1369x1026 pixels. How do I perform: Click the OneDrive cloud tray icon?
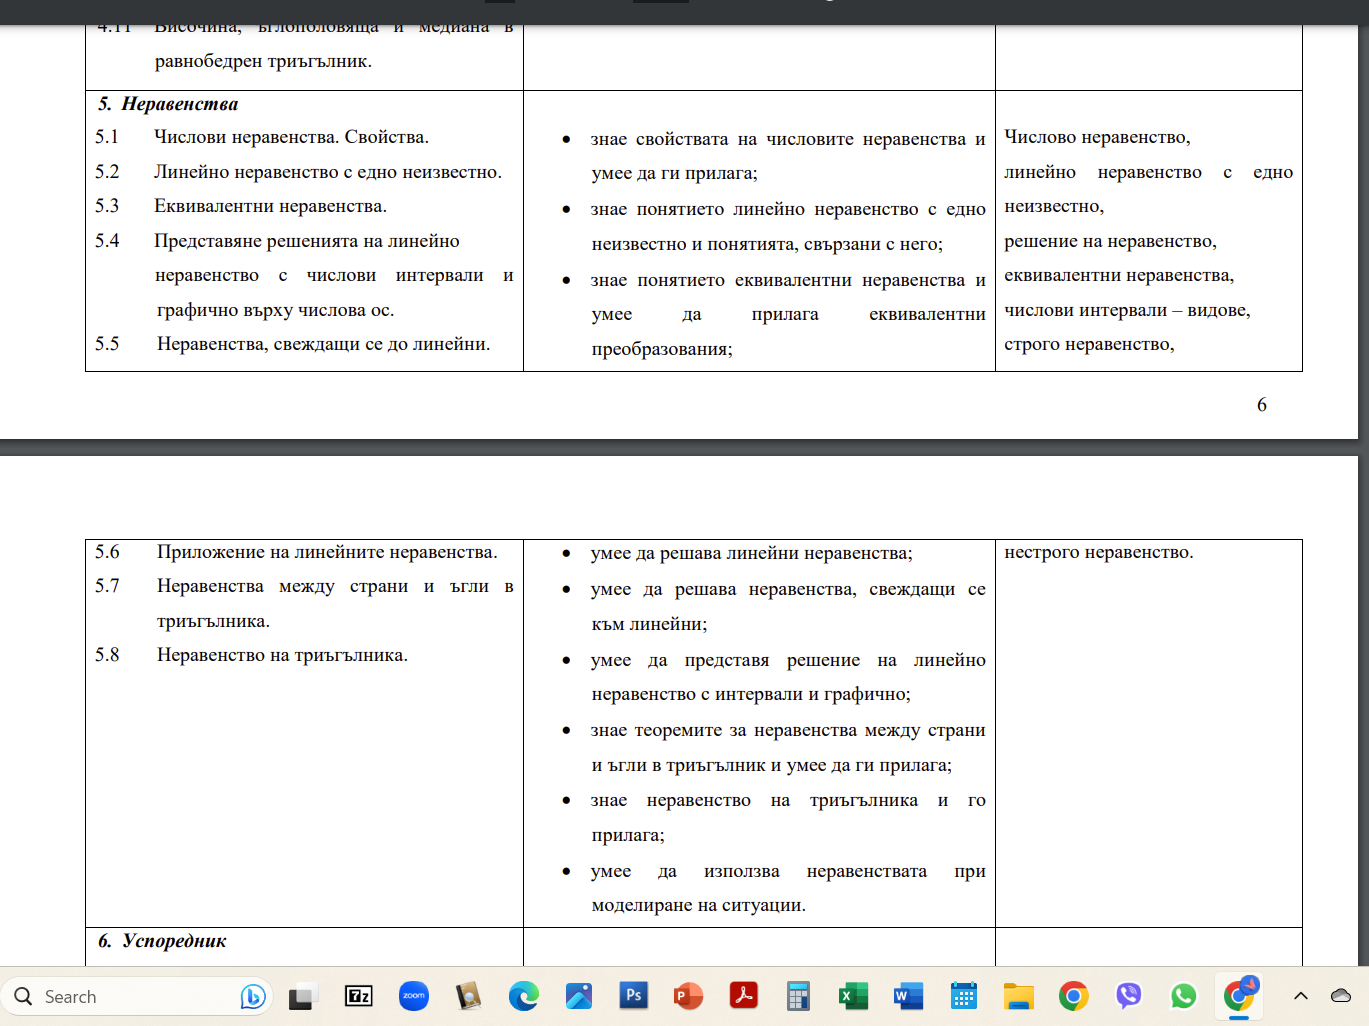coord(1341,996)
